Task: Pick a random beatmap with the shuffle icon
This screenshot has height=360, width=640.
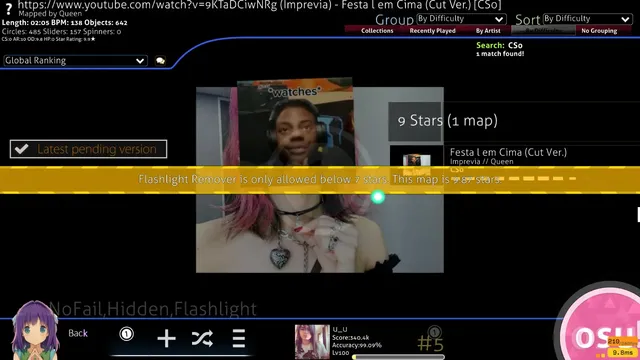Action: pyautogui.click(x=202, y=338)
